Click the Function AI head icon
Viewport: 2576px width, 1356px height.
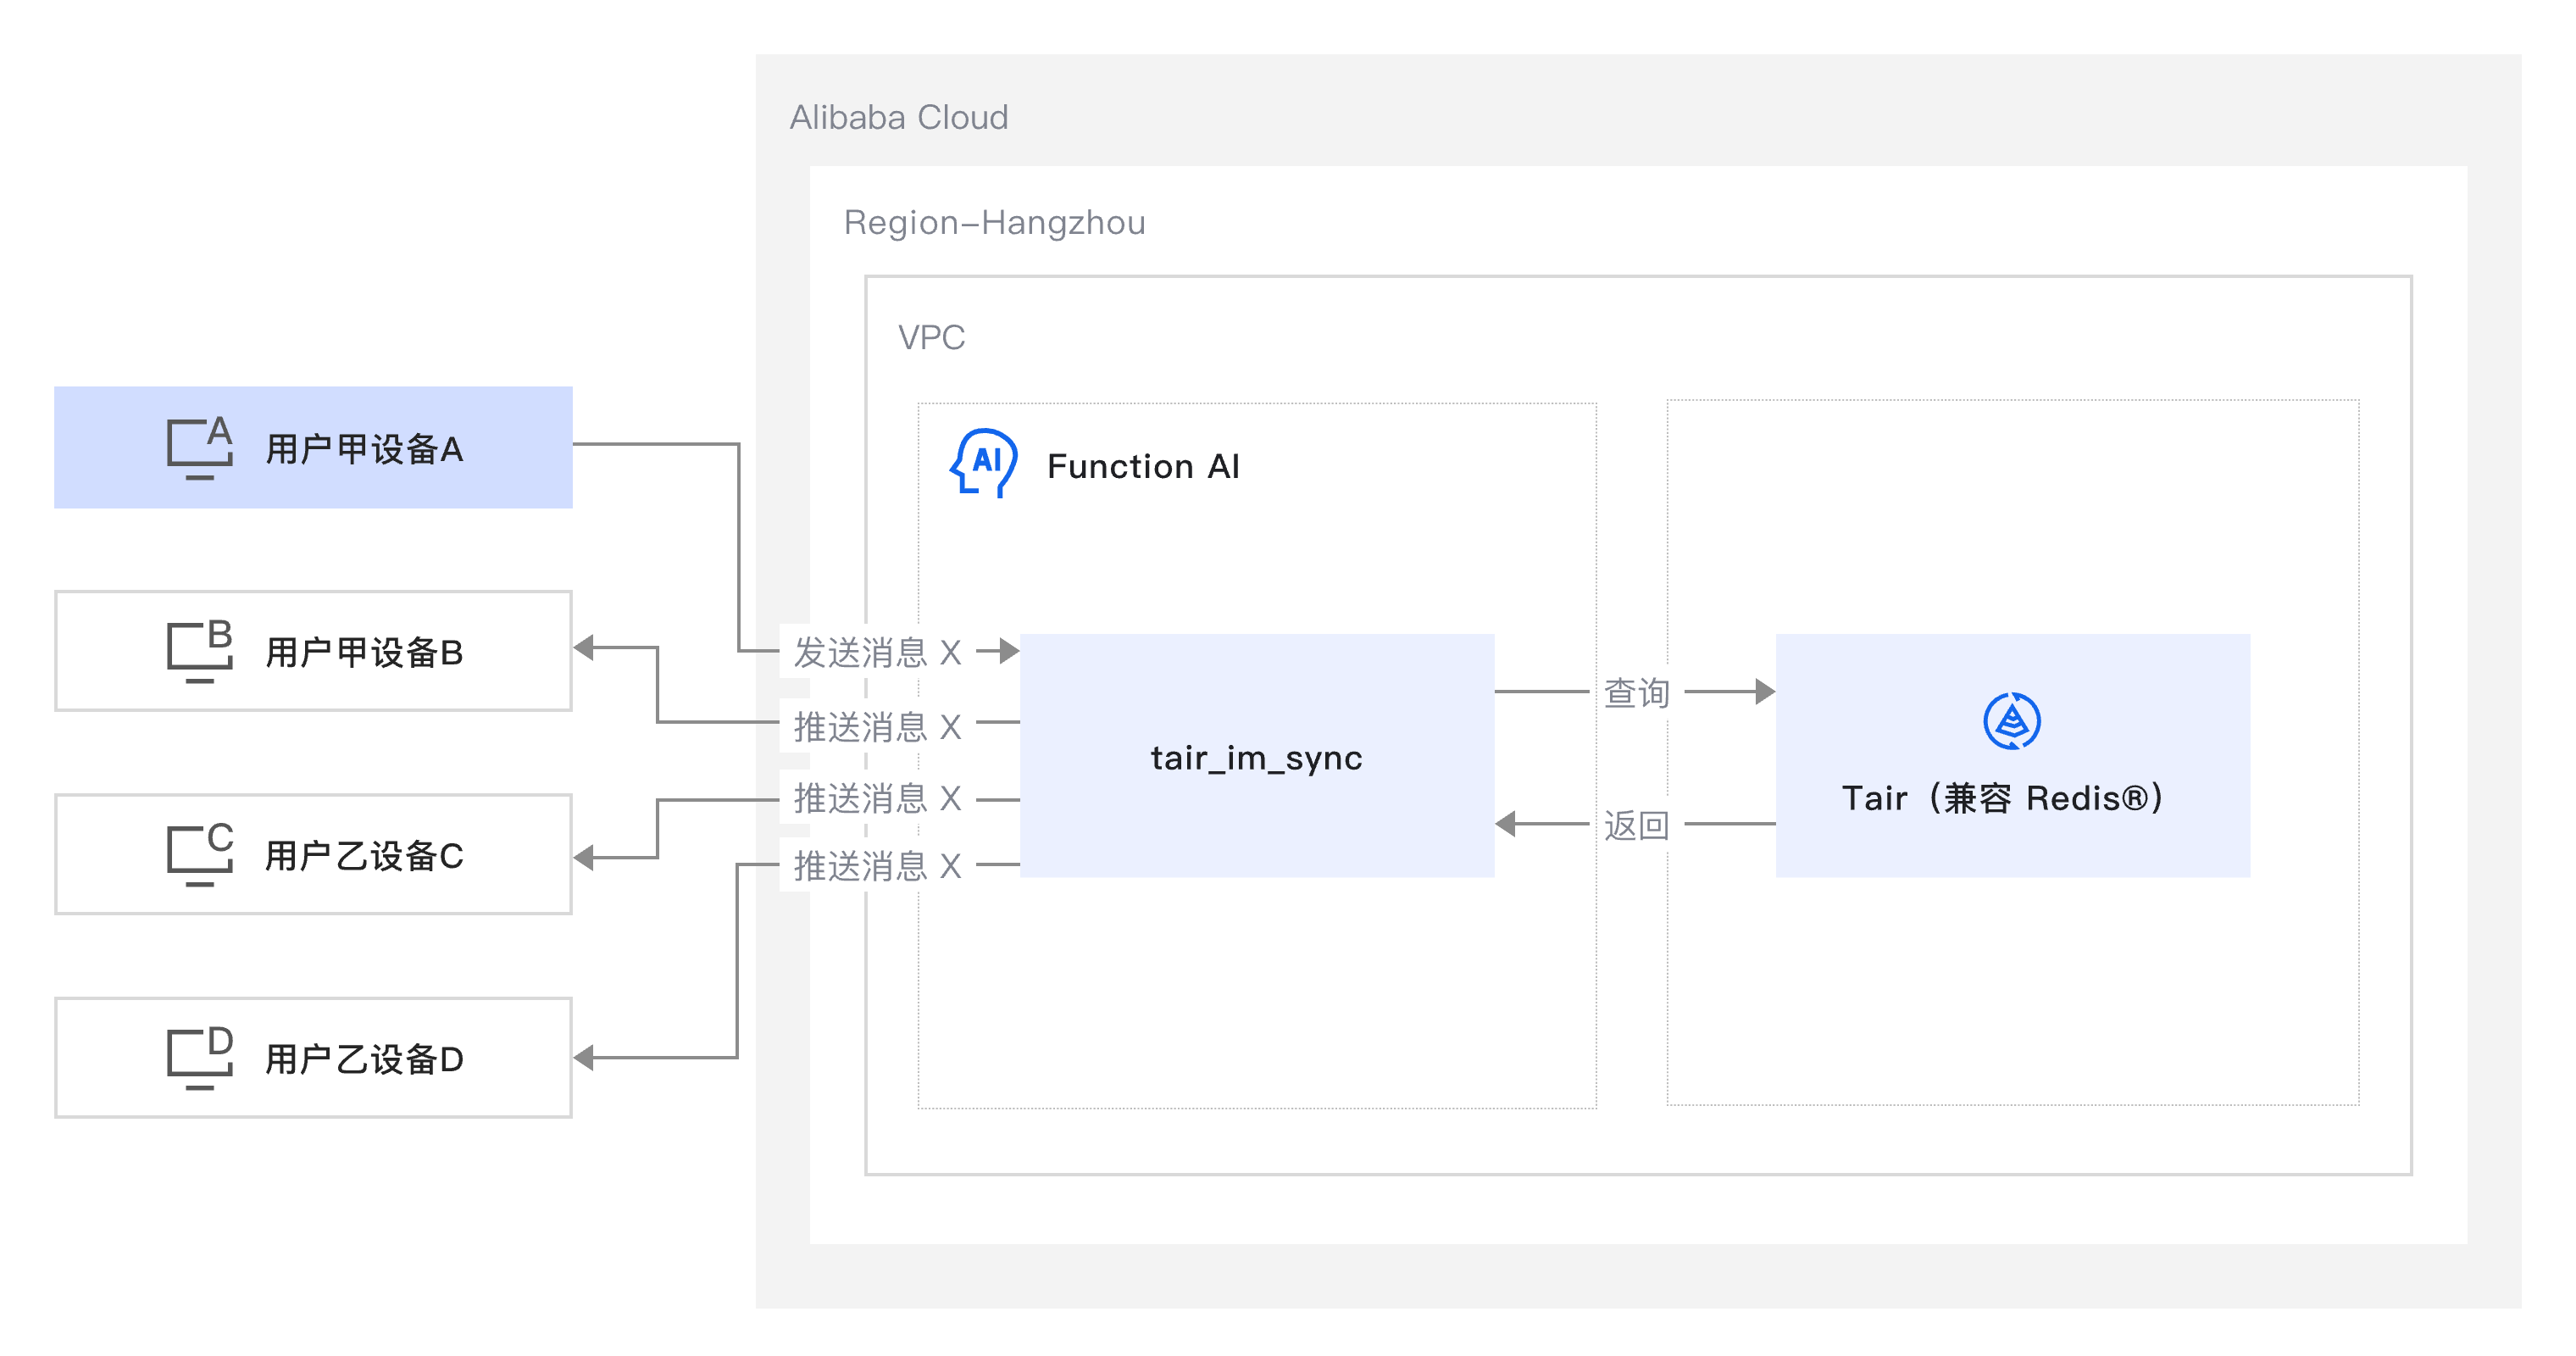[983, 463]
